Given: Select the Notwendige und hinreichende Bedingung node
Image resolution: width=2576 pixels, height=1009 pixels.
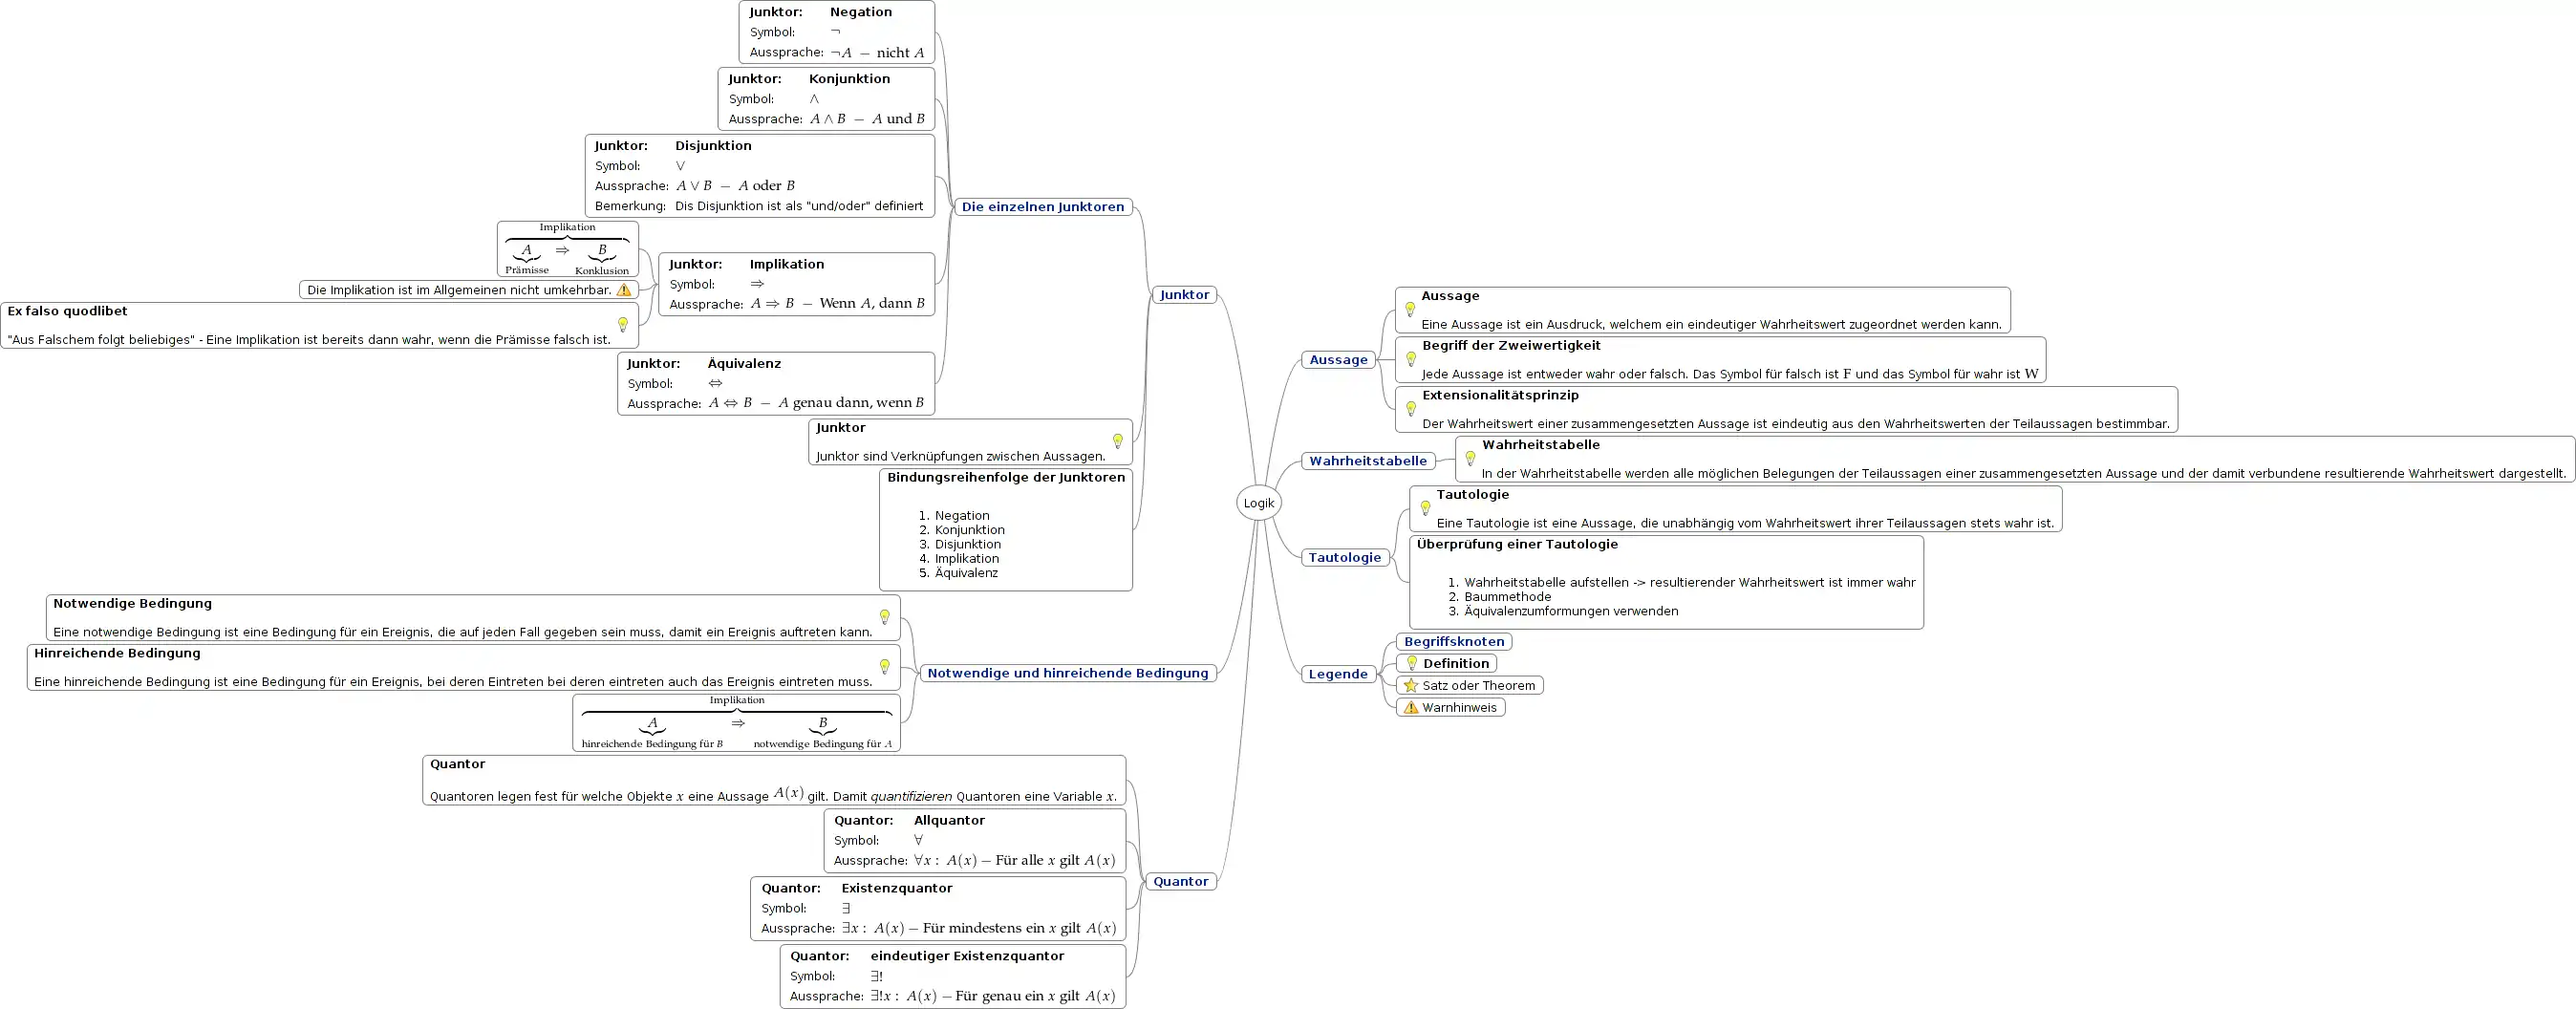Looking at the screenshot, I should click(1068, 673).
